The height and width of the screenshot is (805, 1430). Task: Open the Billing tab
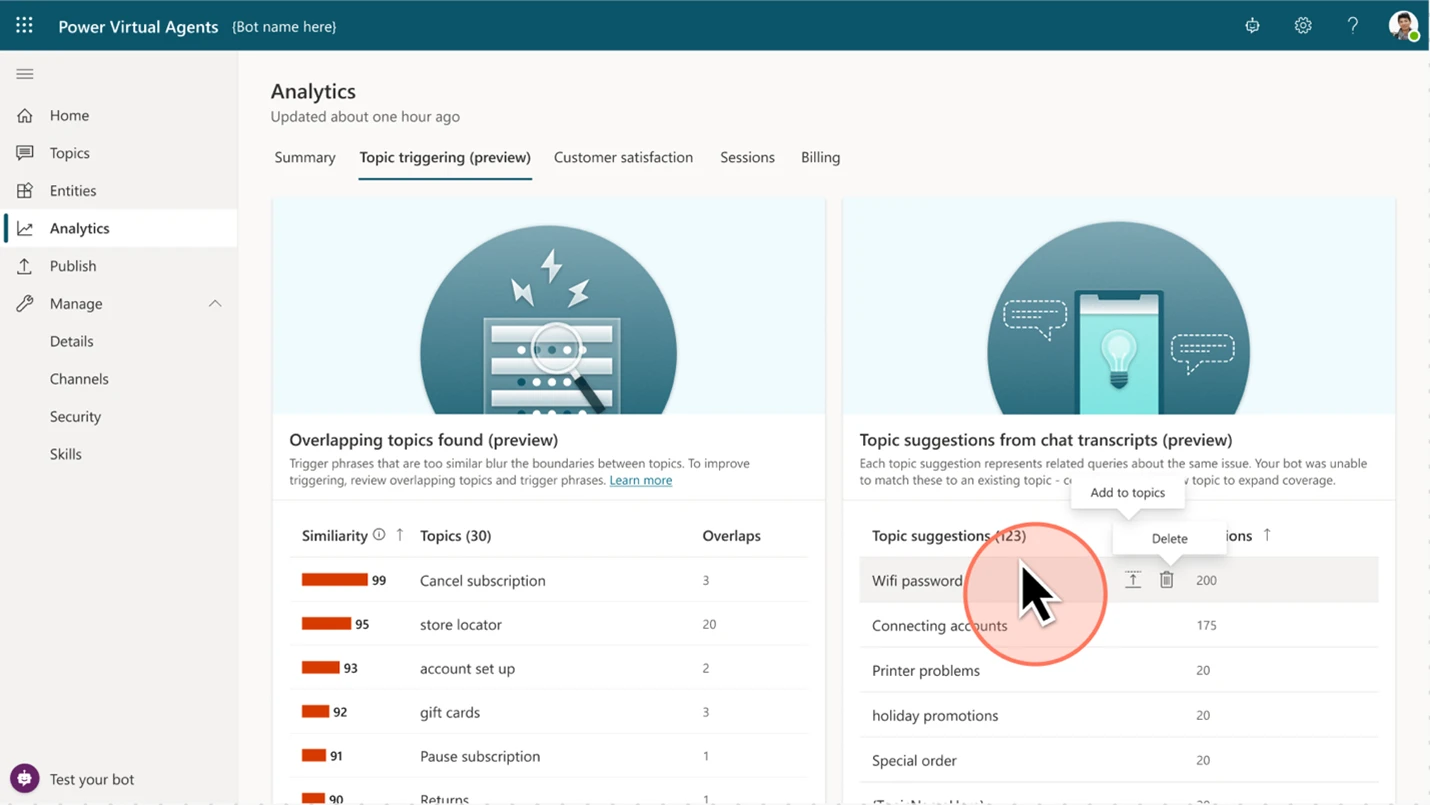point(820,157)
